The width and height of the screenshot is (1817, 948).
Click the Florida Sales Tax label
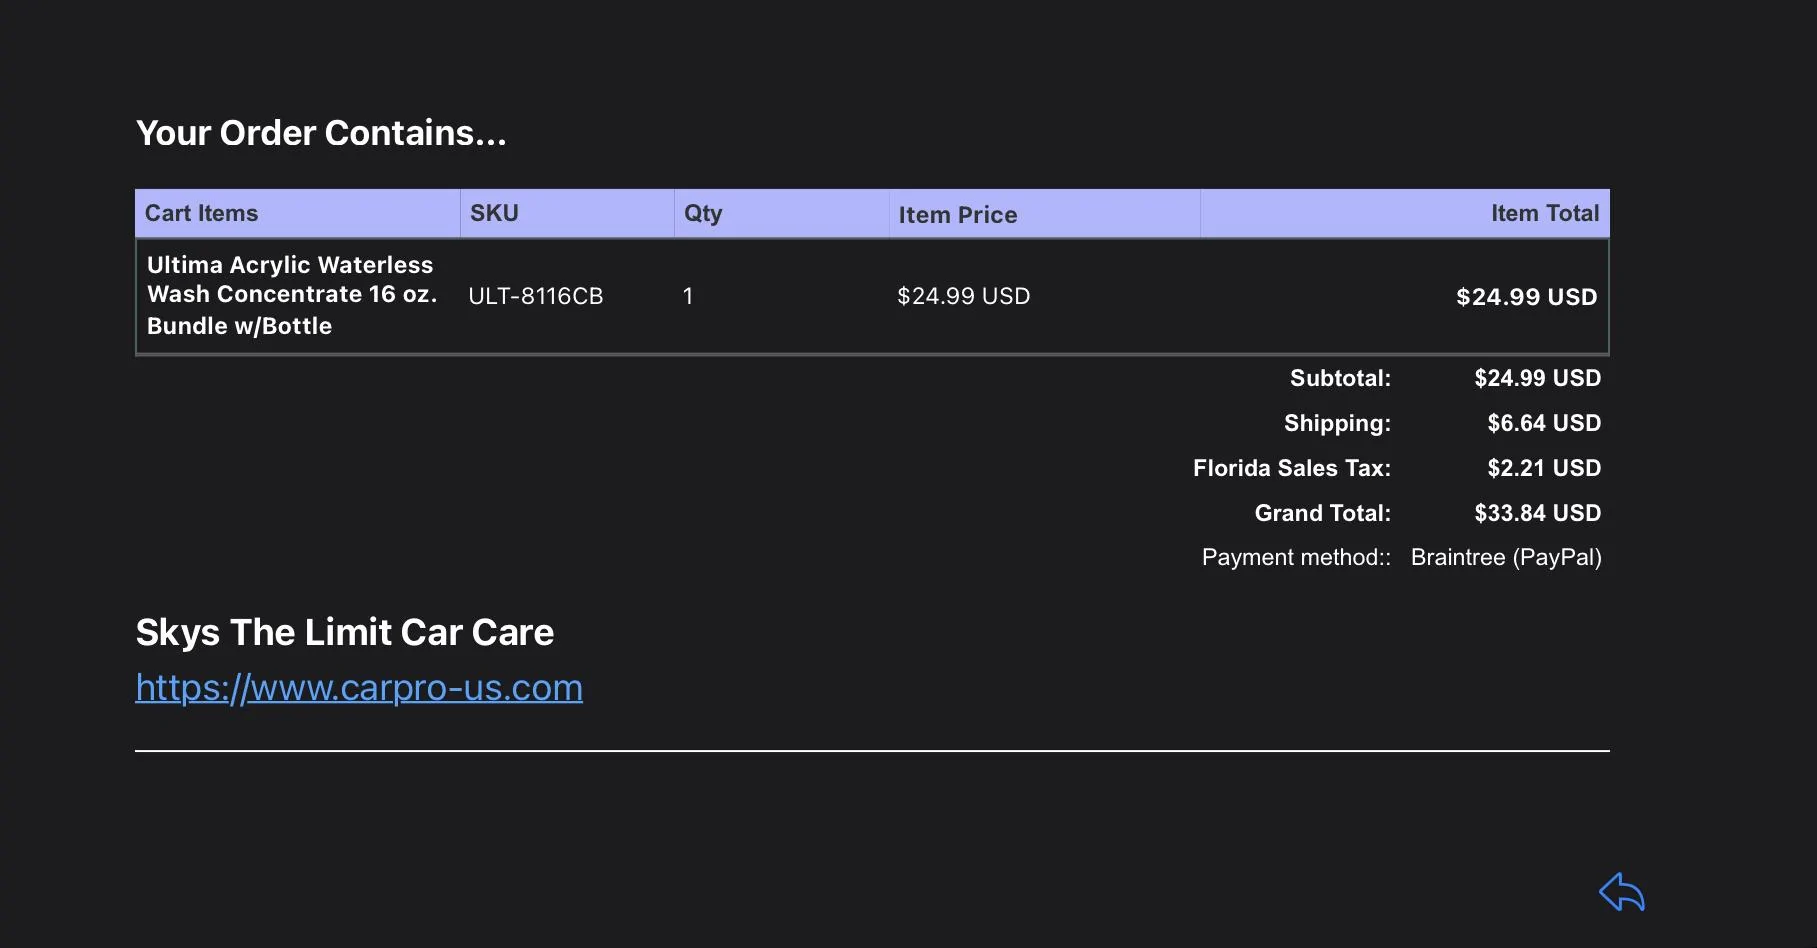tap(1291, 468)
